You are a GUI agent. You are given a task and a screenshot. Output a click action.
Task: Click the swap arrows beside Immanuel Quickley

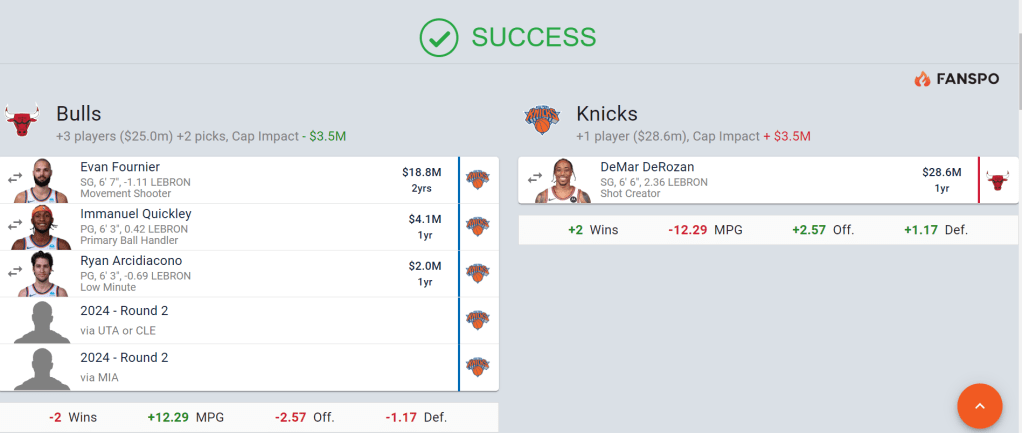pos(15,225)
